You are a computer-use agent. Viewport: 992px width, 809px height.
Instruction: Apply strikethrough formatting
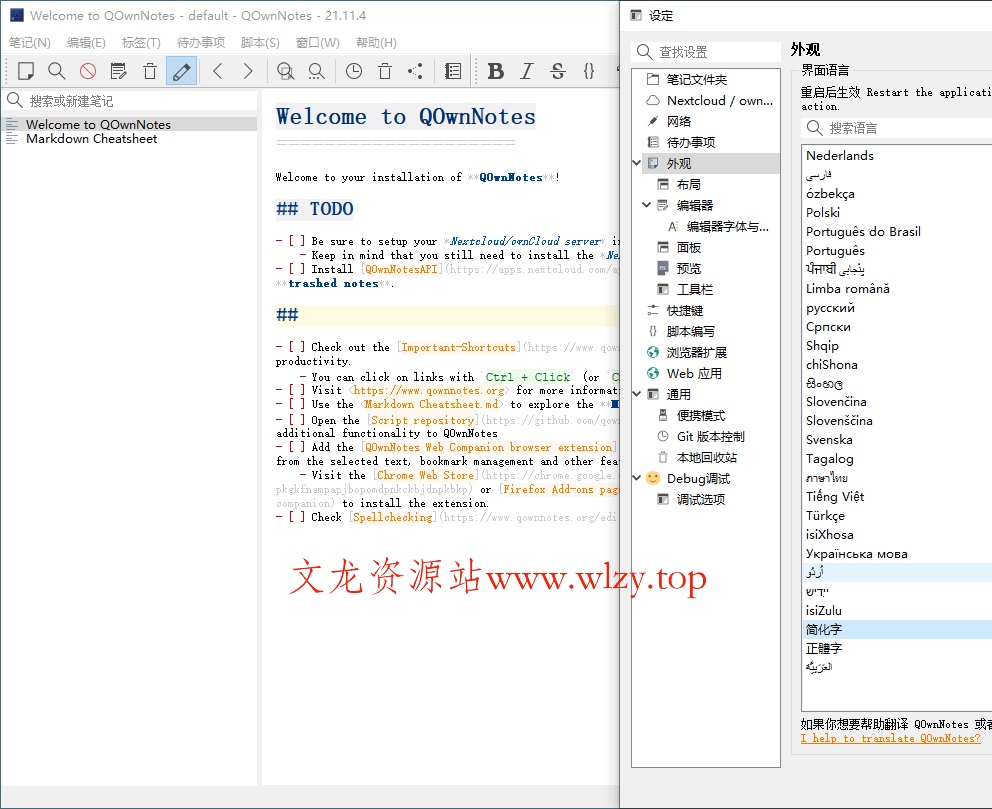(558, 71)
